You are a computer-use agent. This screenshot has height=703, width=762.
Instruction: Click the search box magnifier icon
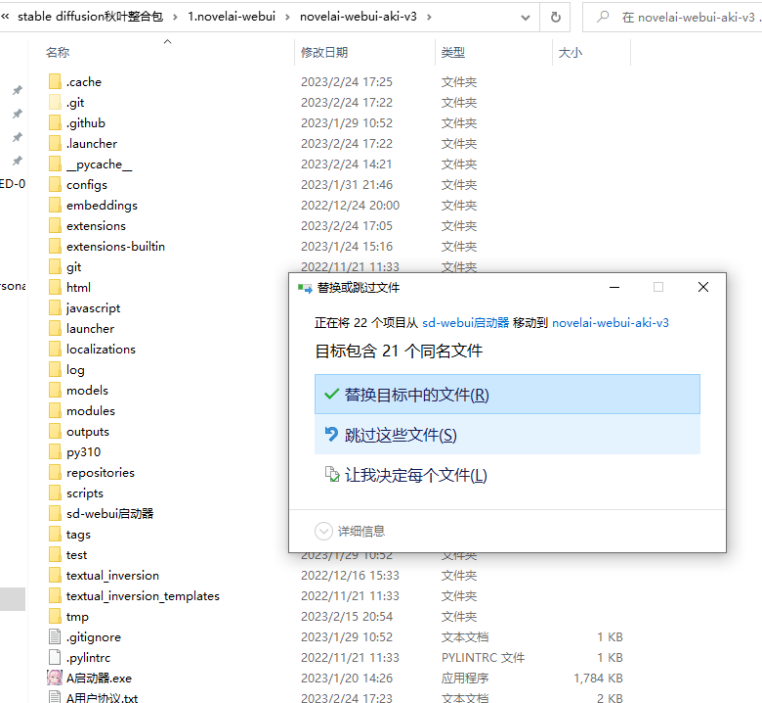(x=603, y=17)
